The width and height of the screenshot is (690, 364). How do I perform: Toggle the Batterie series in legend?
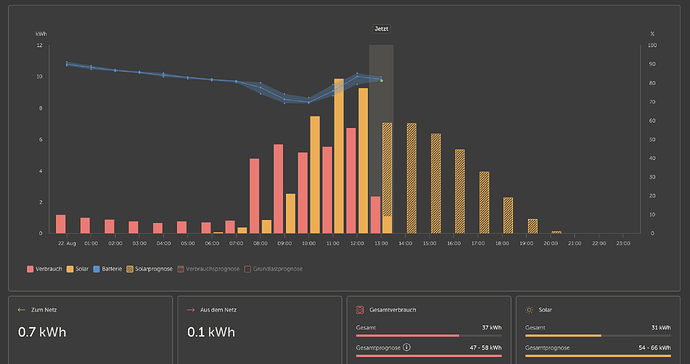pyautogui.click(x=107, y=269)
